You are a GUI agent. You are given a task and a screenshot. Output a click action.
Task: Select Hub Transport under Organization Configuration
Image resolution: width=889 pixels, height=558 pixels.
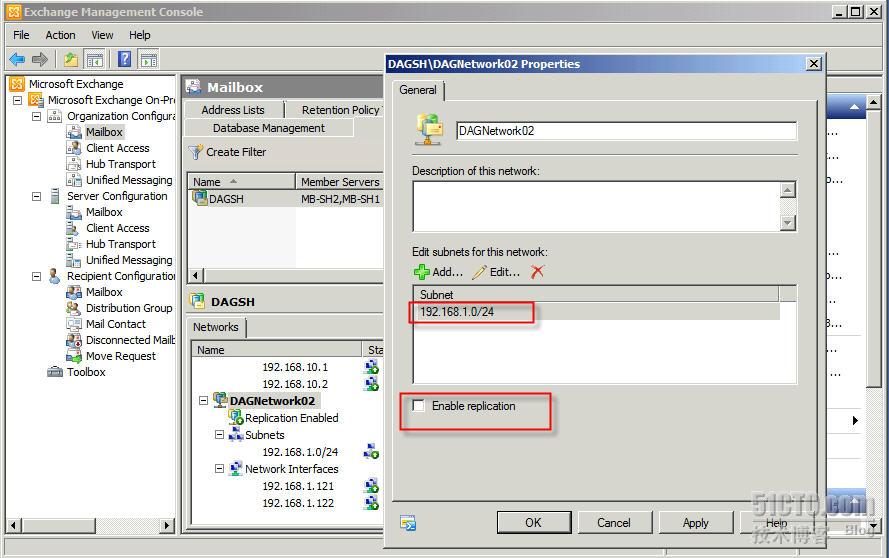121,164
